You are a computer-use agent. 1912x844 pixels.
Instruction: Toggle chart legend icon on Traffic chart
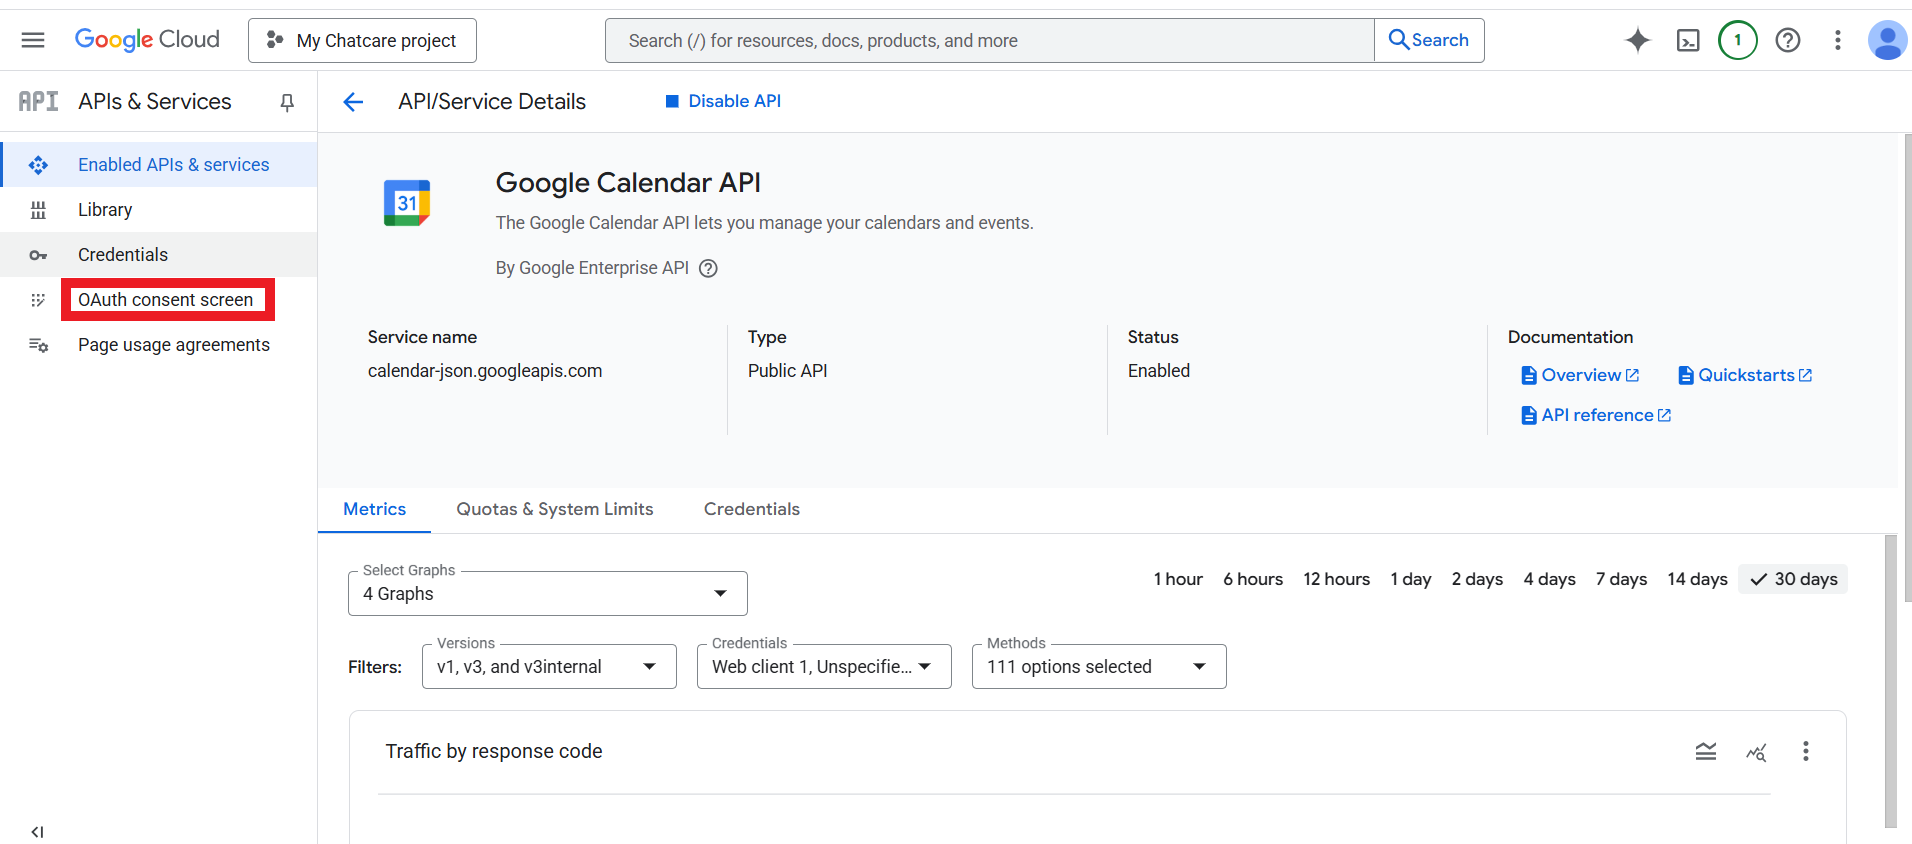1706,752
